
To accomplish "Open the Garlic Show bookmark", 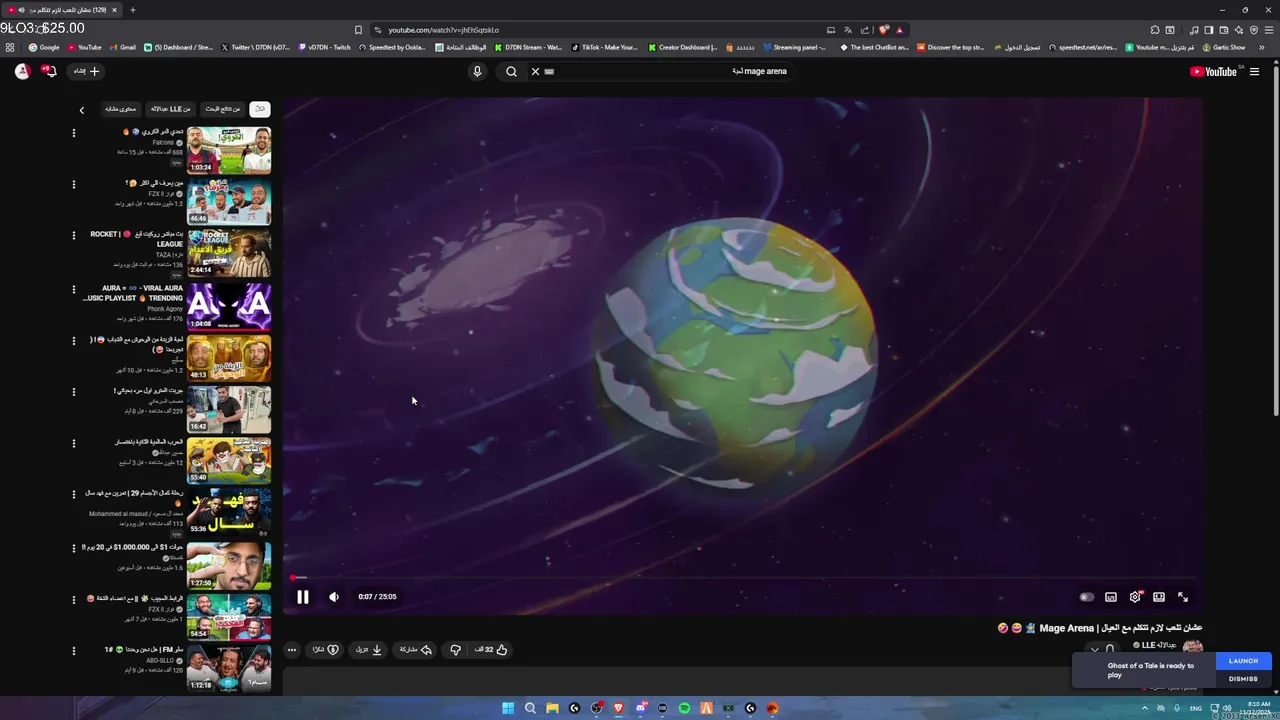I will coord(1224,47).
